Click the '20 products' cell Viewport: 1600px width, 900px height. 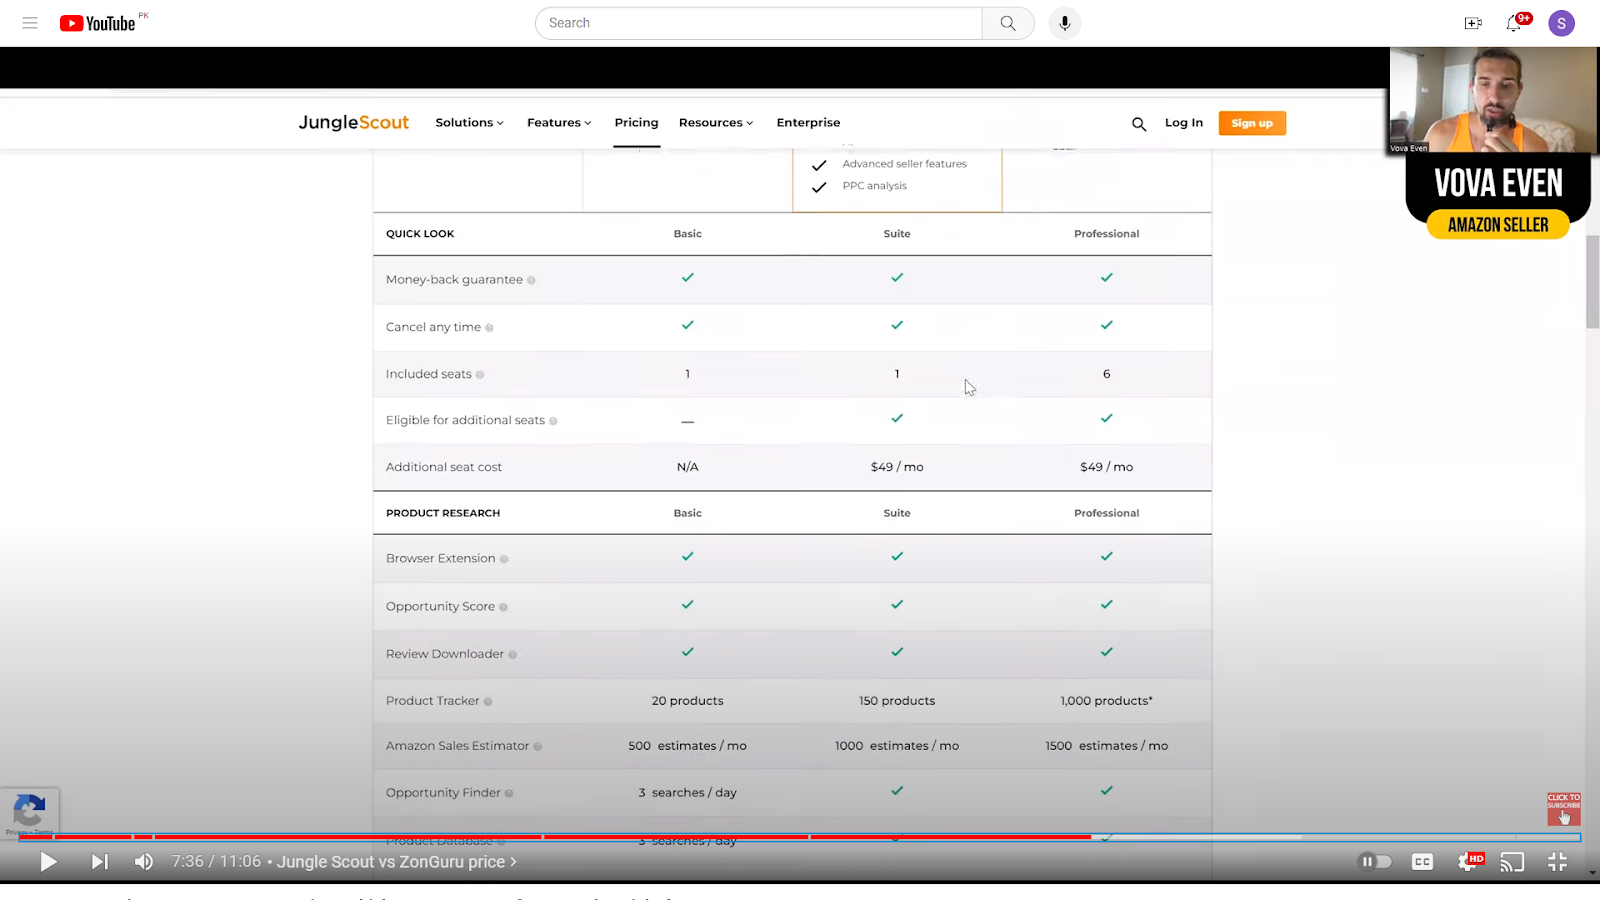(687, 701)
